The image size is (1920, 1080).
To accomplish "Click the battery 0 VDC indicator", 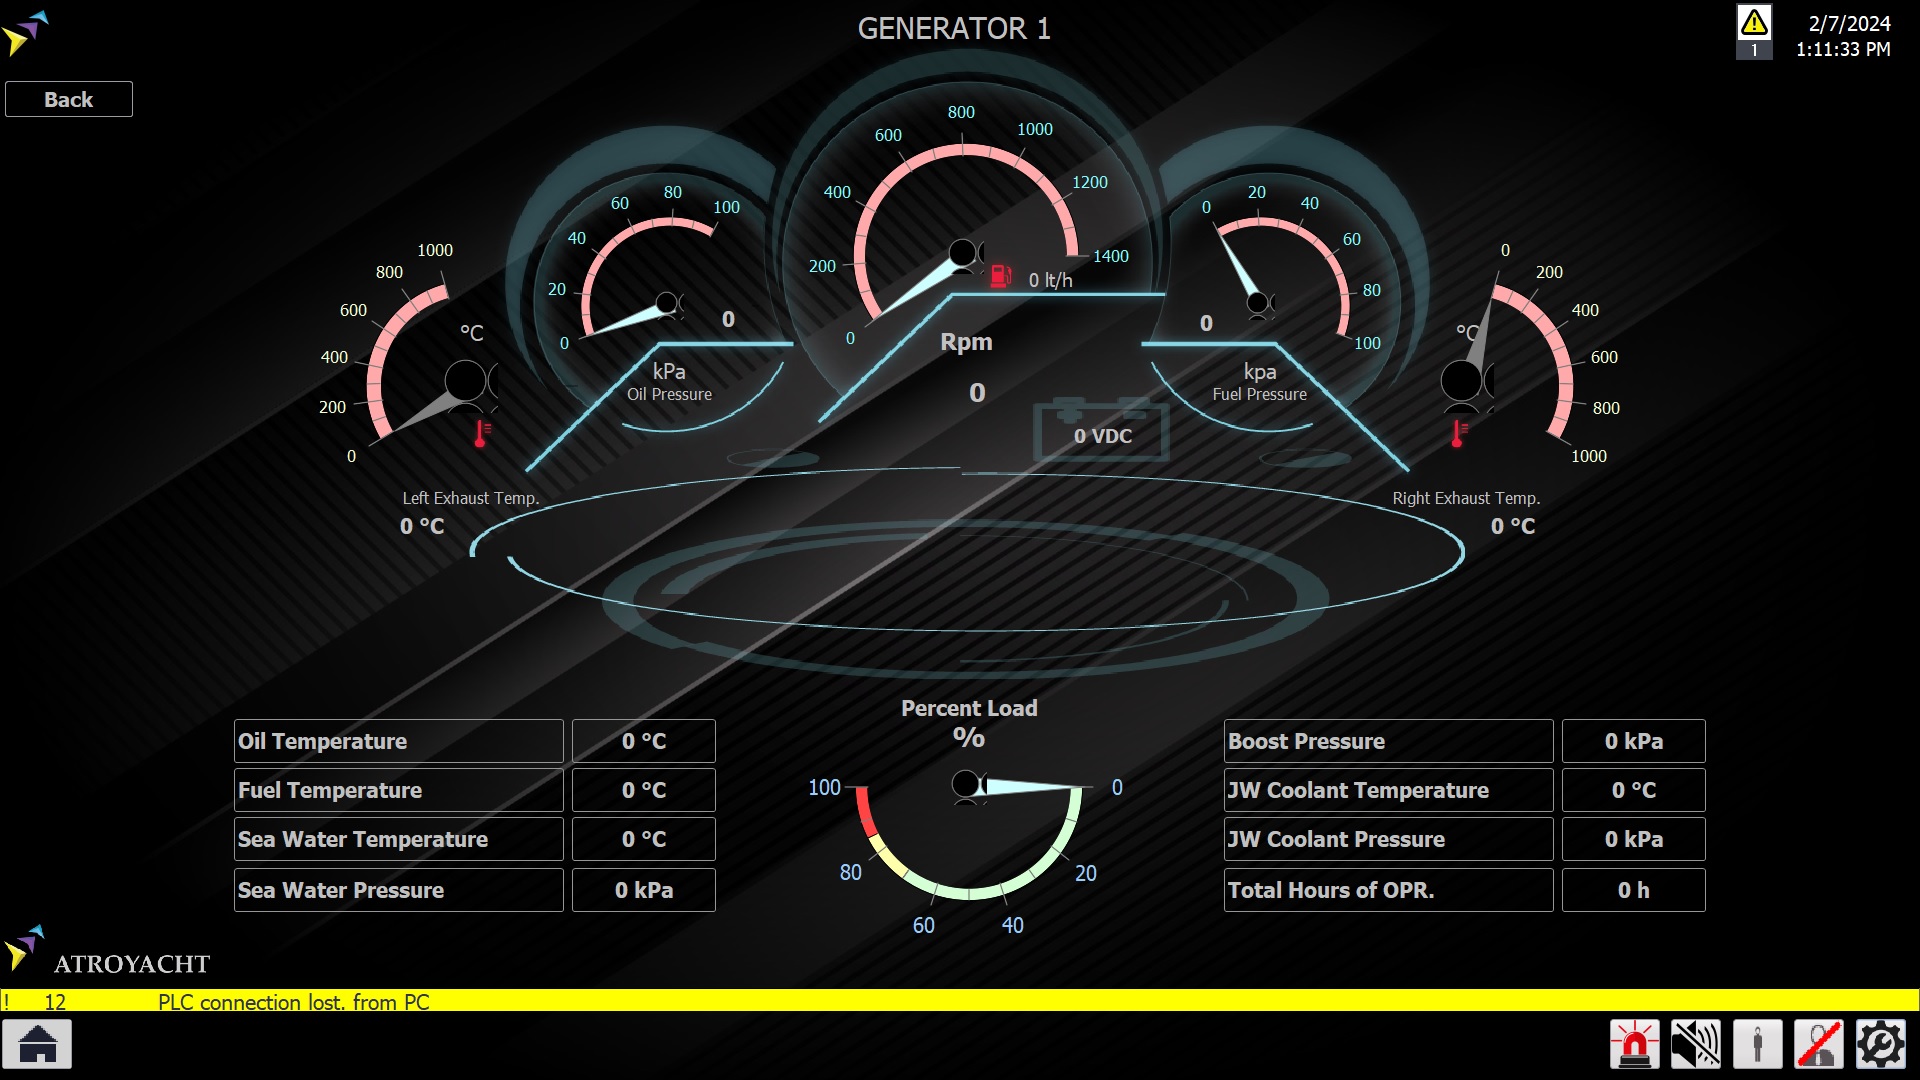I will click(x=1102, y=434).
